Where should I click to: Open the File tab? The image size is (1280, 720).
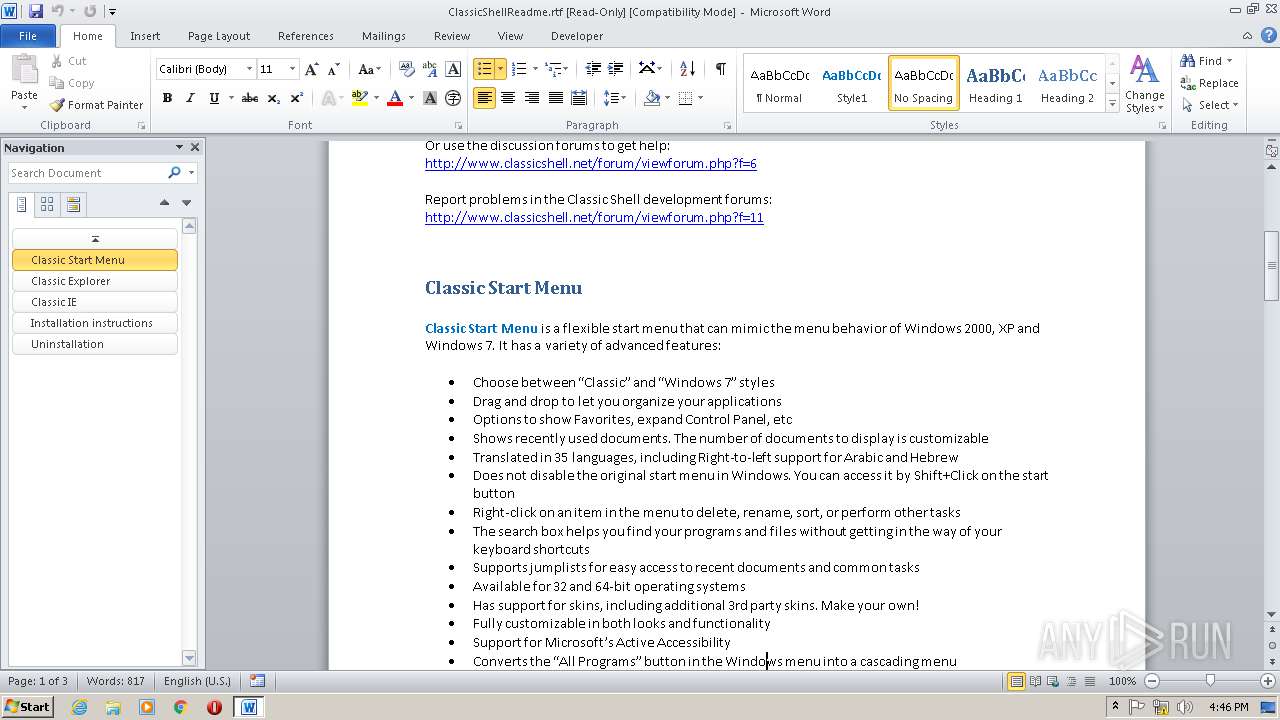click(28, 36)
